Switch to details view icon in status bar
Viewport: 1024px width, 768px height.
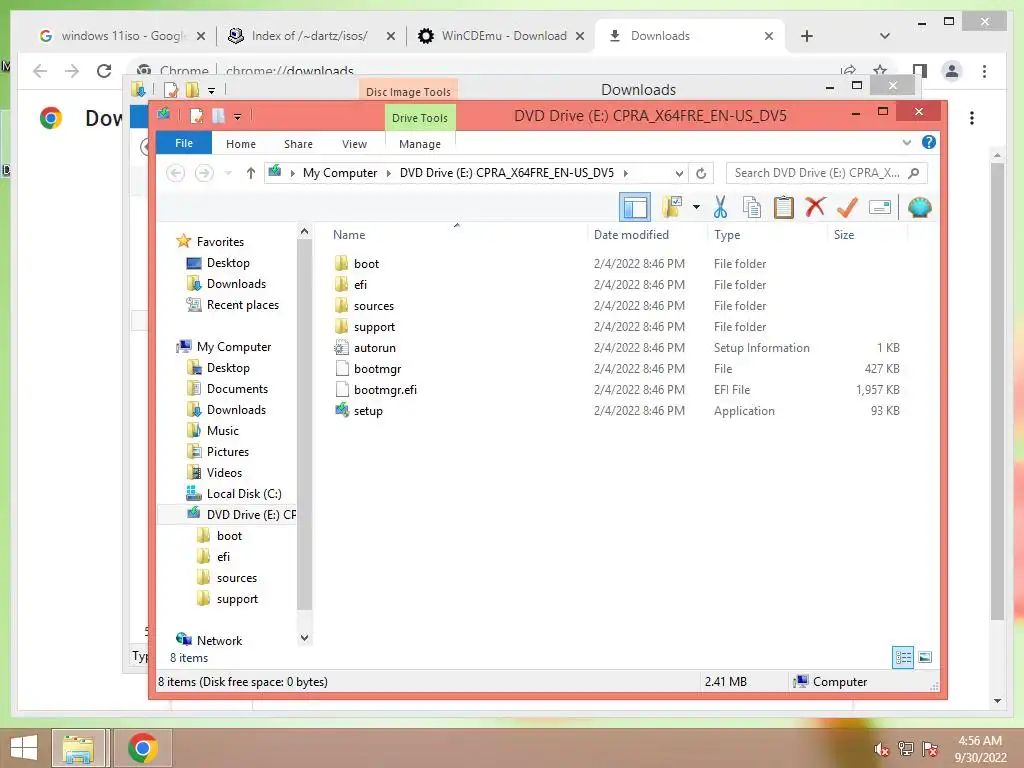903,657
